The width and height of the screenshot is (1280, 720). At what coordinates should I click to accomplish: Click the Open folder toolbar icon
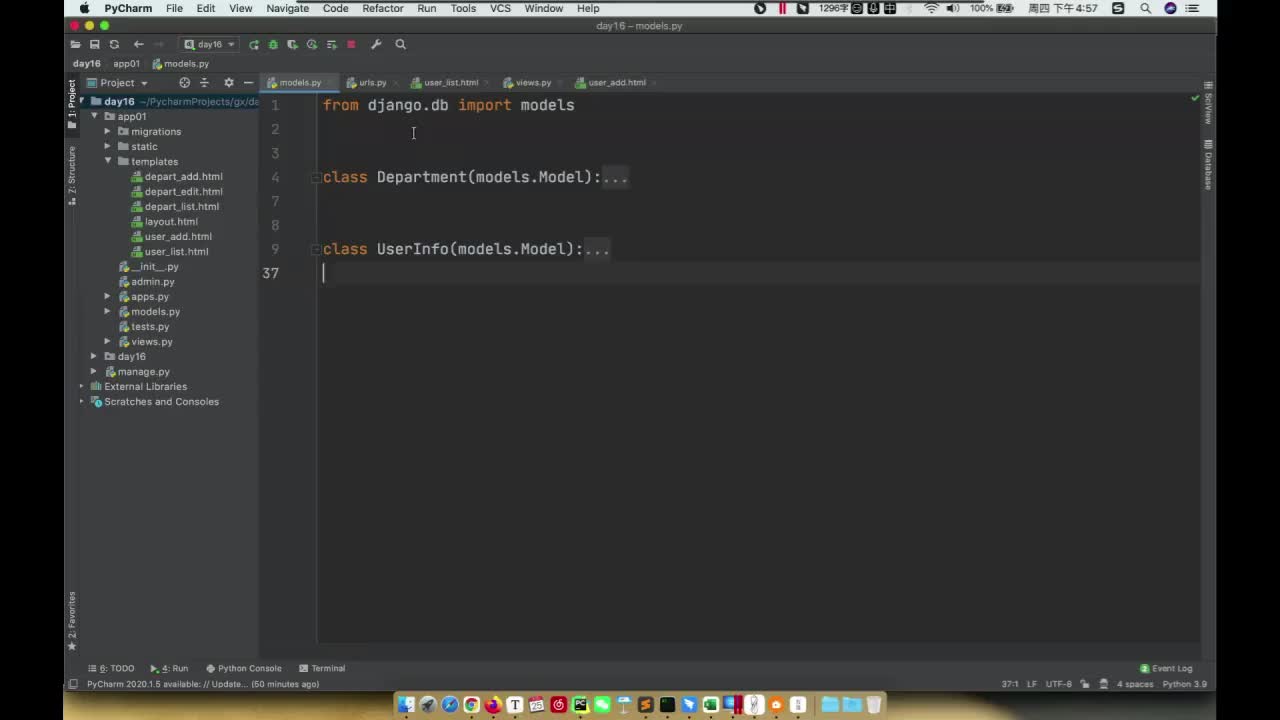tap(75, 44)
